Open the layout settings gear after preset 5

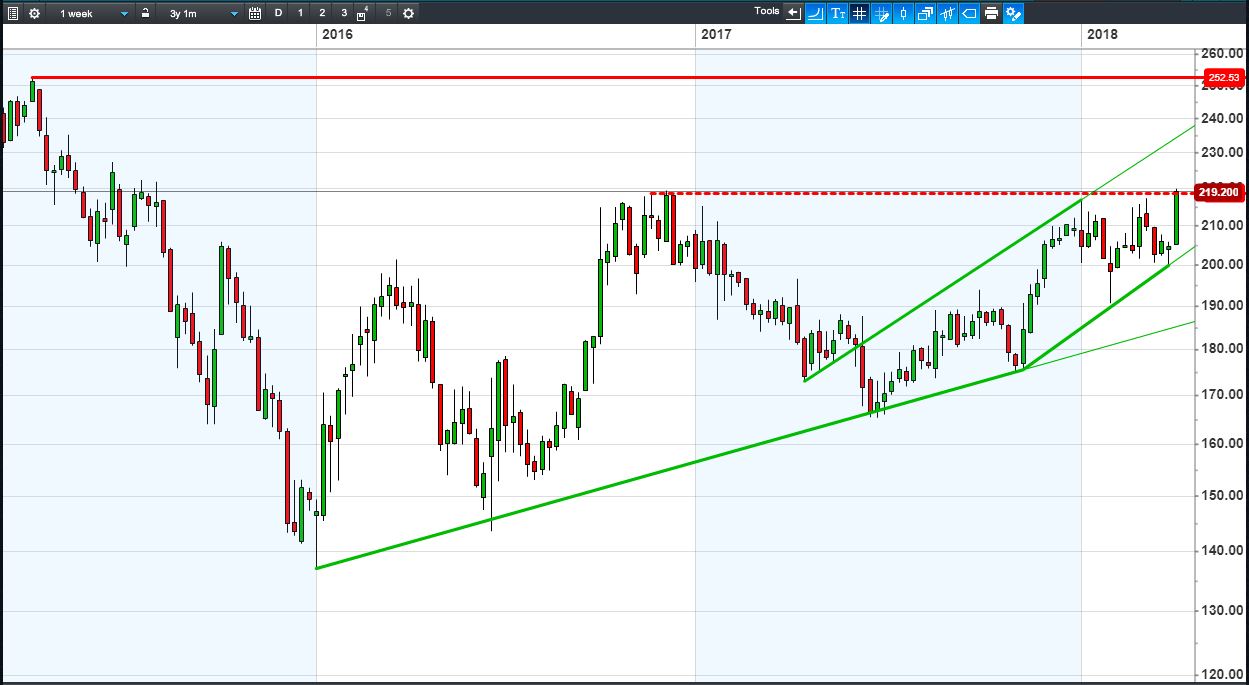click(408, 13)
